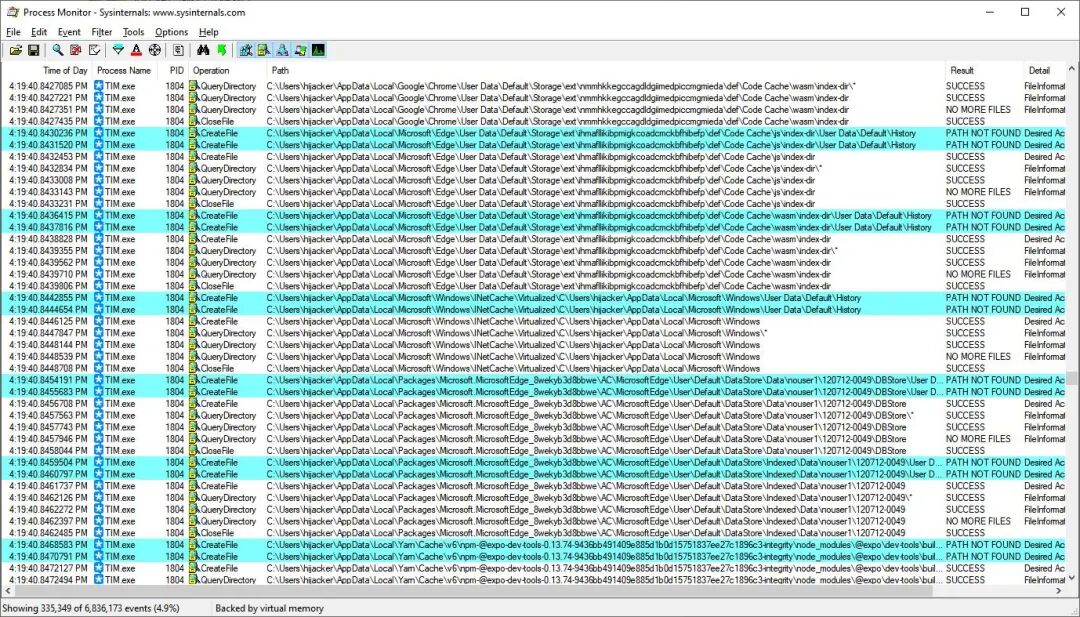The width and height of the screenshot is (1080, 617).
Task: Select the event row at 4:19:40.8427085 PM
Action: 534,86
